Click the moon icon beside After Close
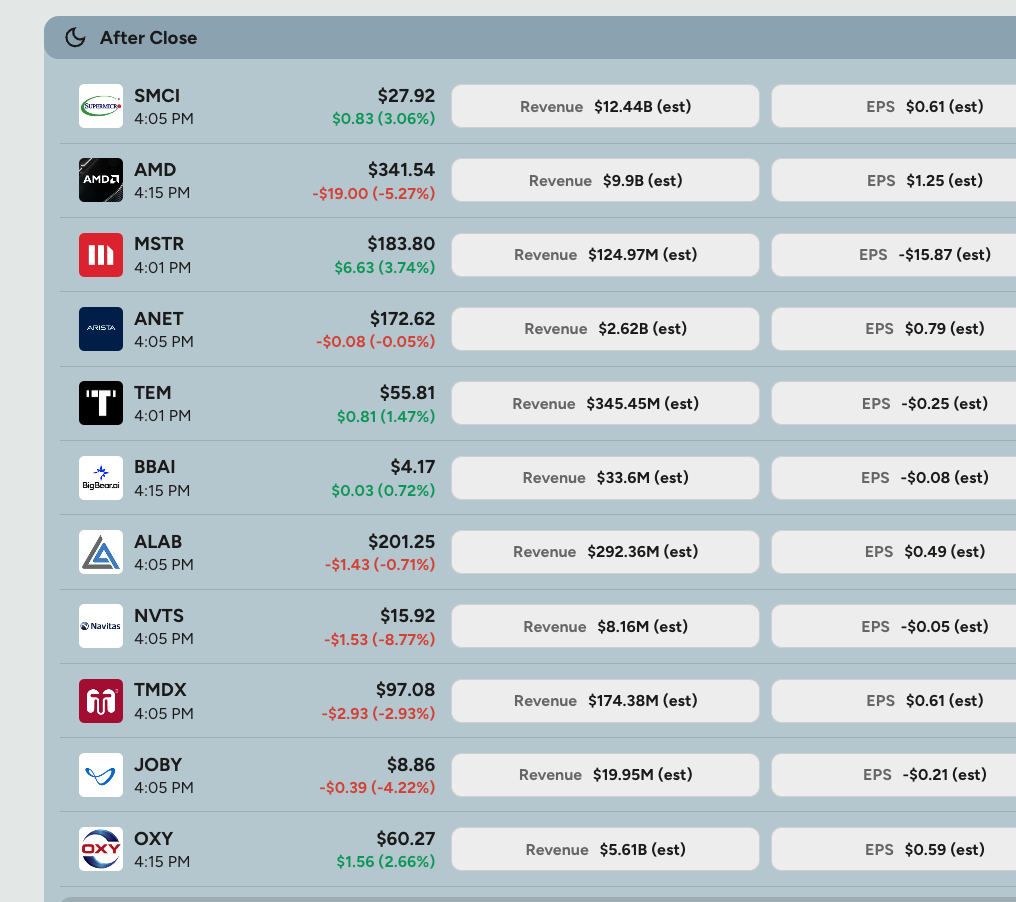 pyautogui.click(x=75, y=38)
